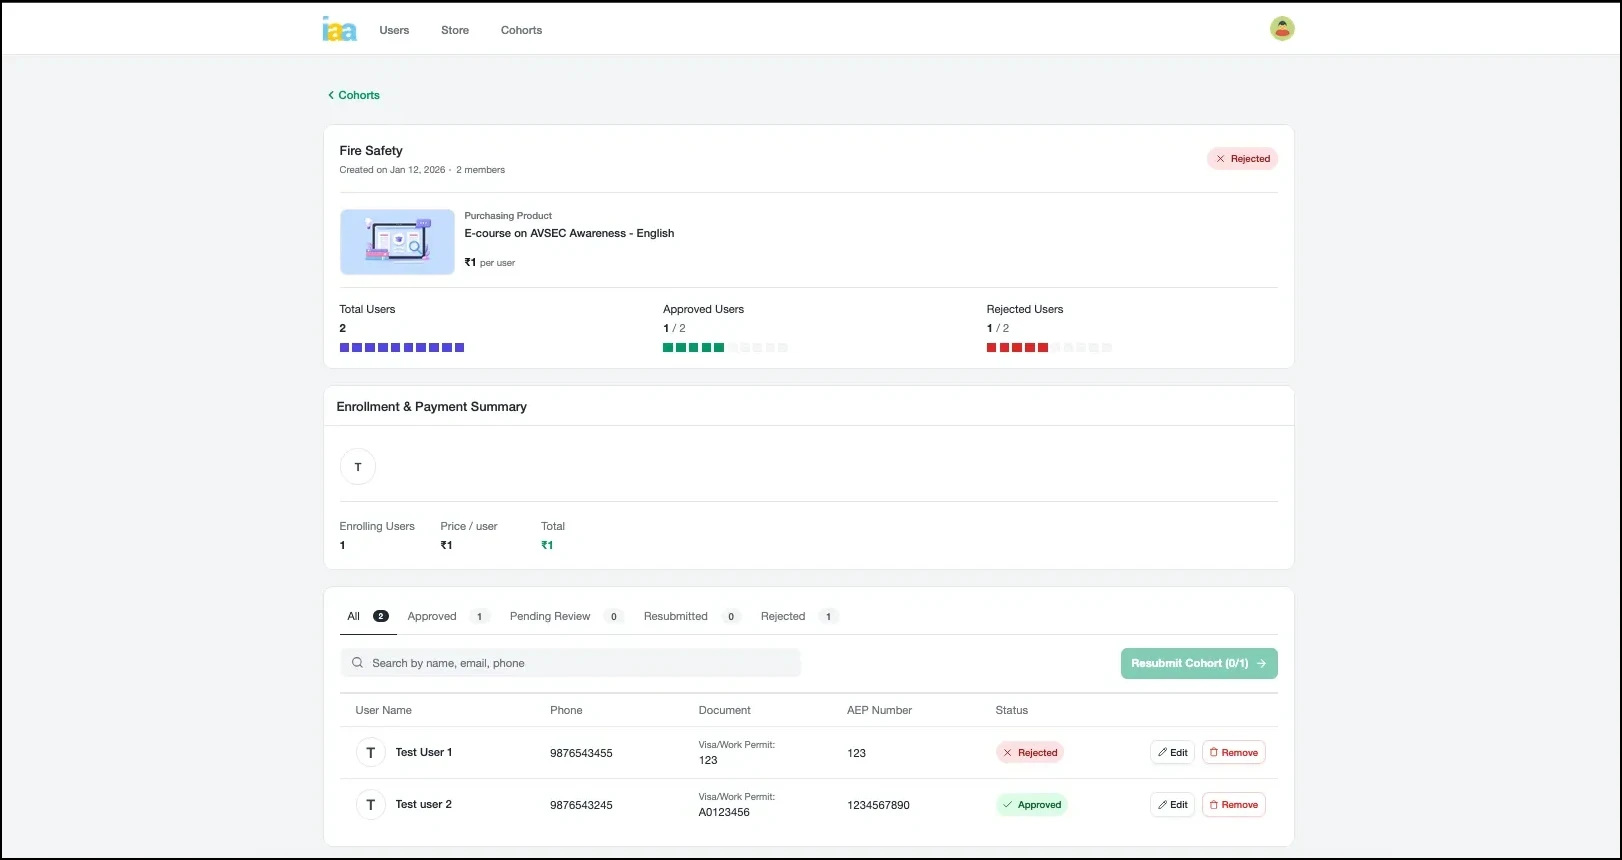
Task: Click Test user 2 avatar icon
Action: (371, 805)
